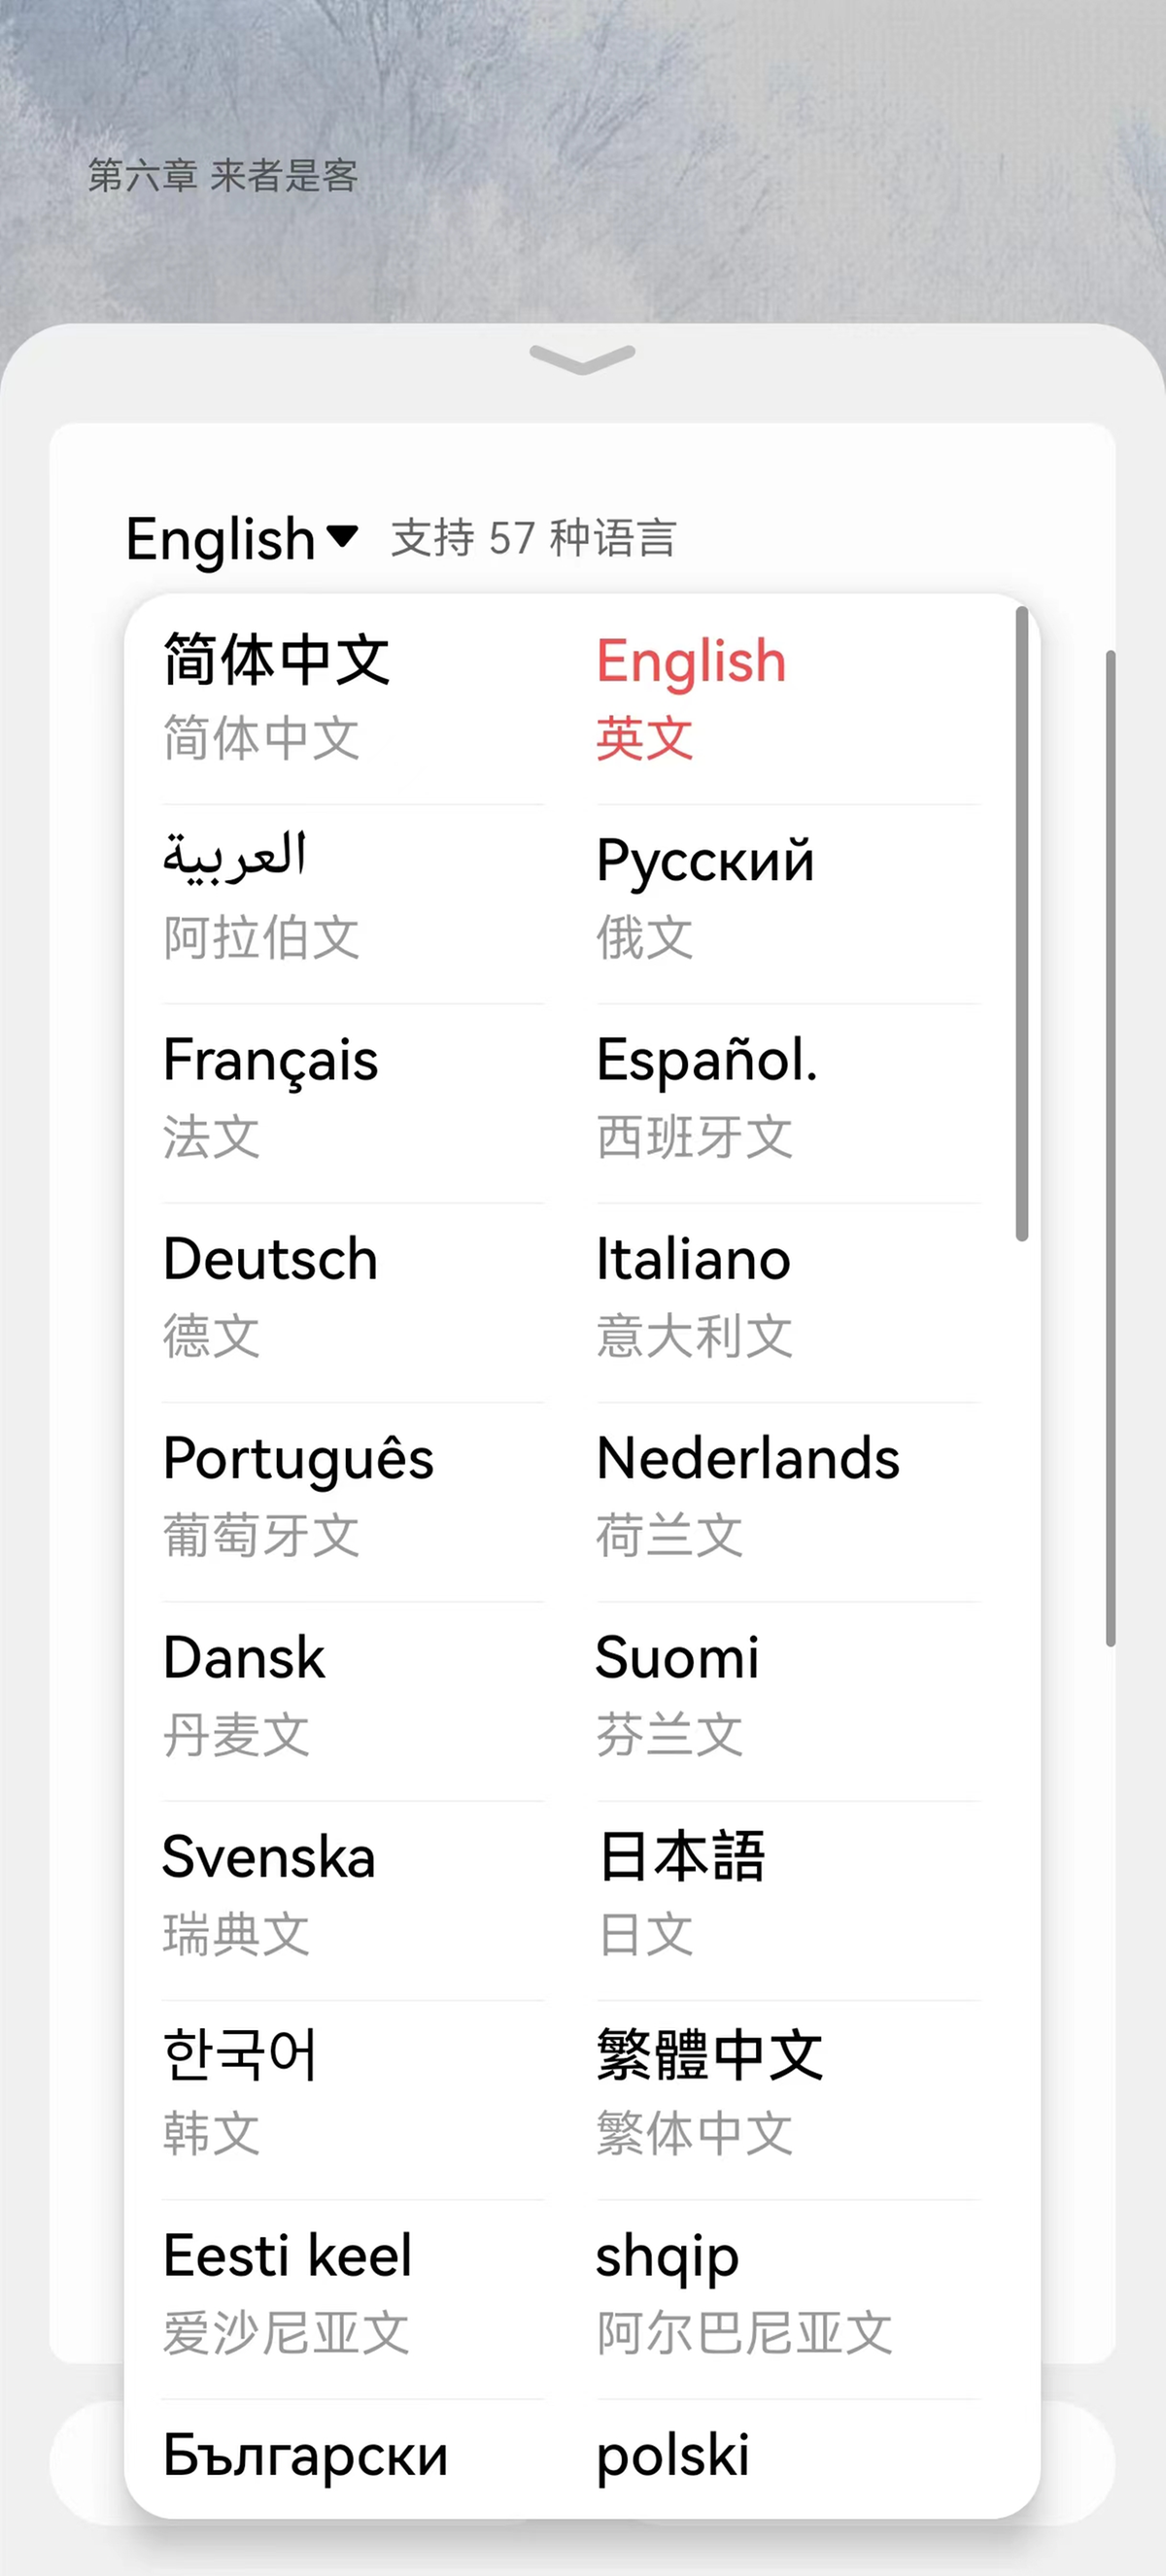The image size is (1166, 2576).
Task: Pick Svenska 瑞典文 option
Action: click(x=353, y=1894)
